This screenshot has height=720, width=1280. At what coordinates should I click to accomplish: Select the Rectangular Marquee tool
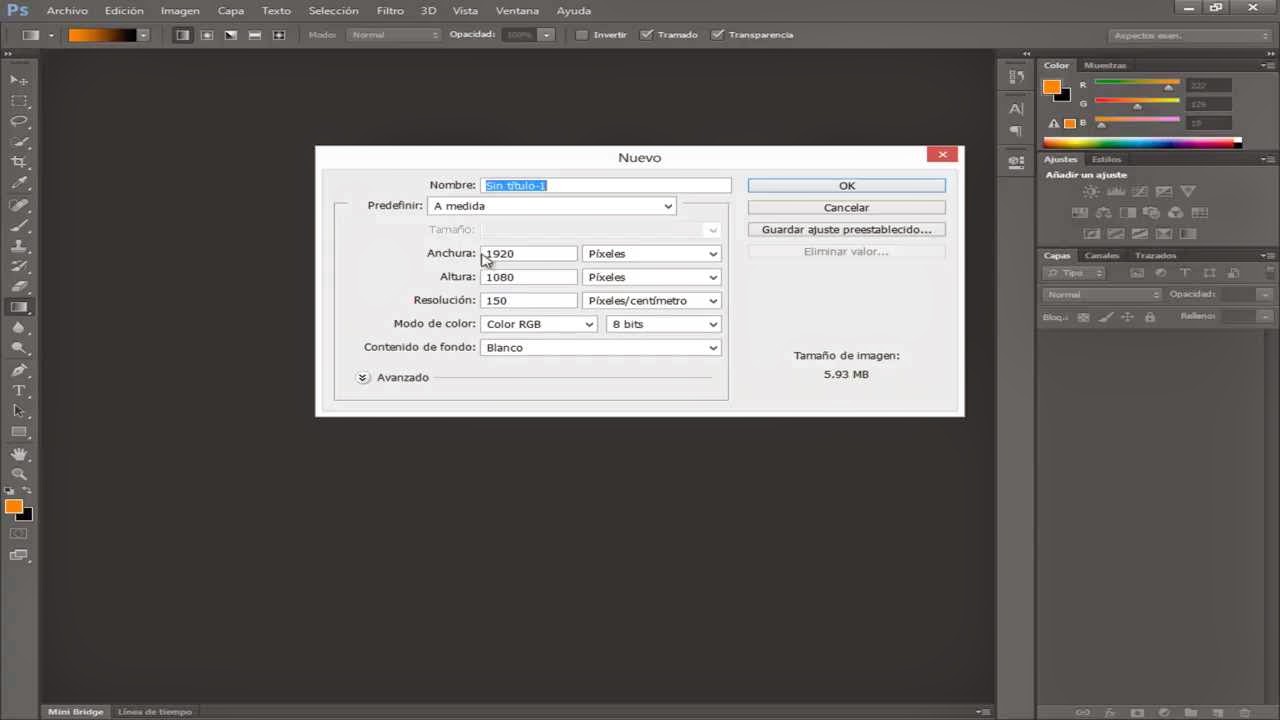[x=19, y=101]
